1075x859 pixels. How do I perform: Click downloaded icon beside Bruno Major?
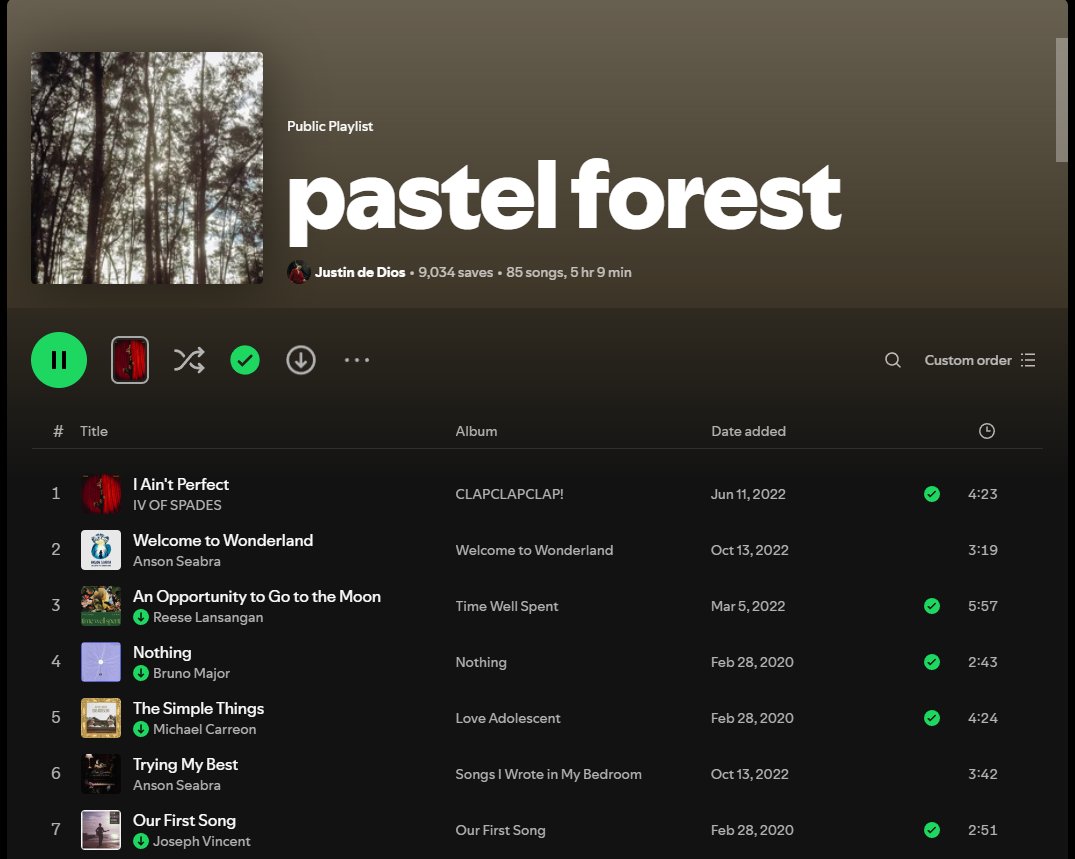click(x=141, y=673)
